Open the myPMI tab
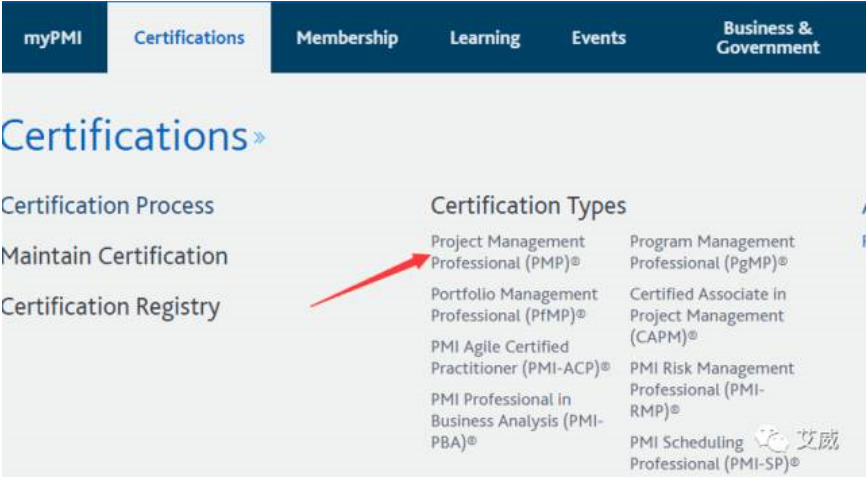Viewport: 866px width, 480px height. (x=51, y=38)
